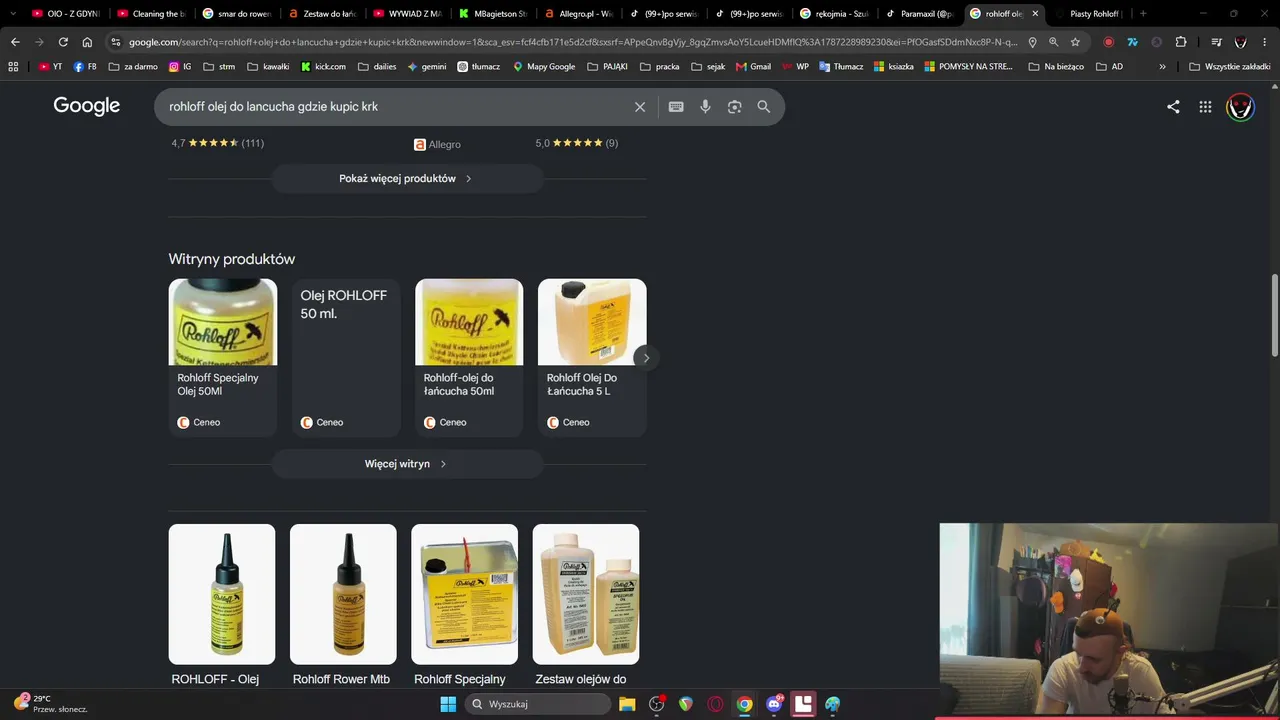Image resolution: width=1280 pixels, height=720 pixels.
Task: Open 'Rohloff Rower Mtb' product listing
Action: [x=343, y=605]
